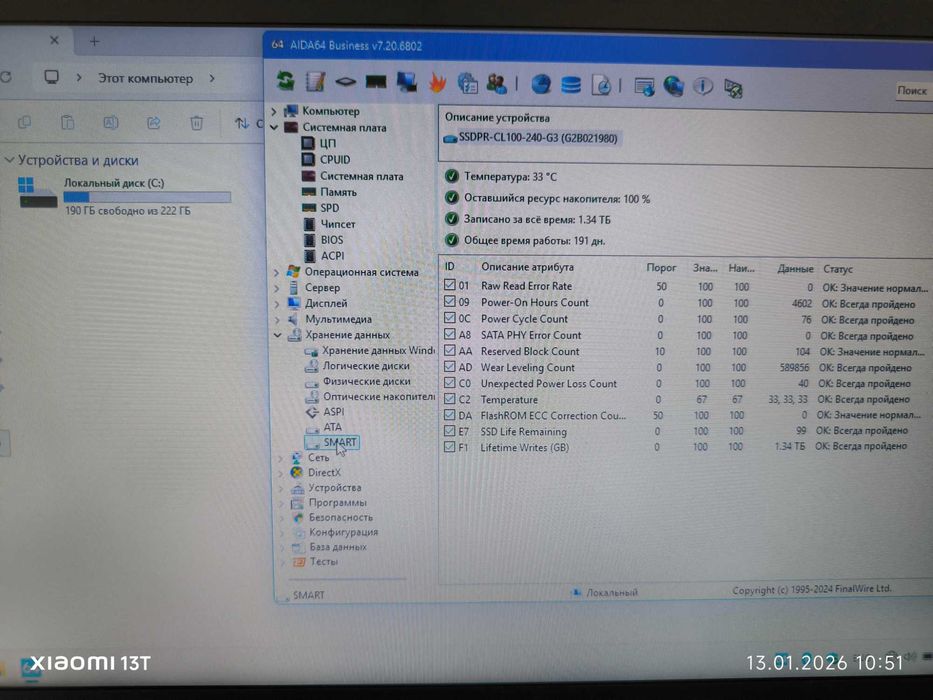Collapse Устройства и диски group in Explorer

click(10, 160)
